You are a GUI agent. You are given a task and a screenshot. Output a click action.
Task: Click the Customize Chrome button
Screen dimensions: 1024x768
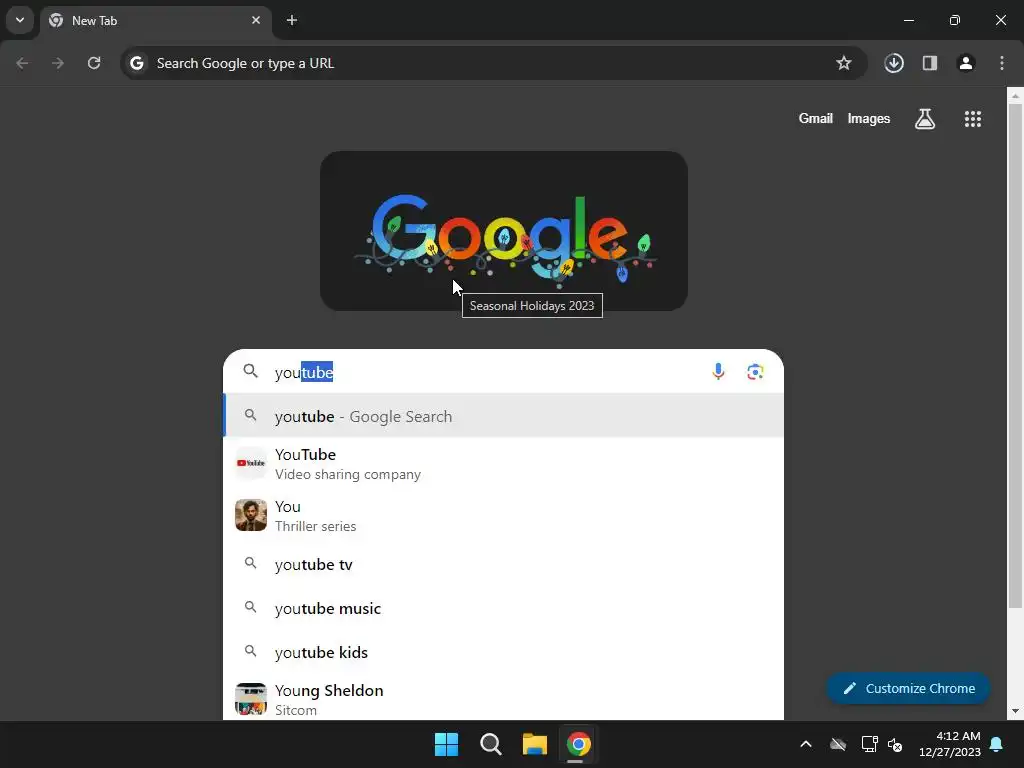908,688
